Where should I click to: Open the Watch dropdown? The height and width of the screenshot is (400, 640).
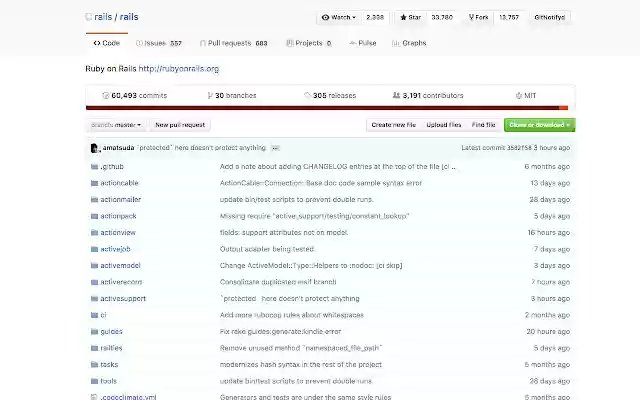[x=339, y=17]
